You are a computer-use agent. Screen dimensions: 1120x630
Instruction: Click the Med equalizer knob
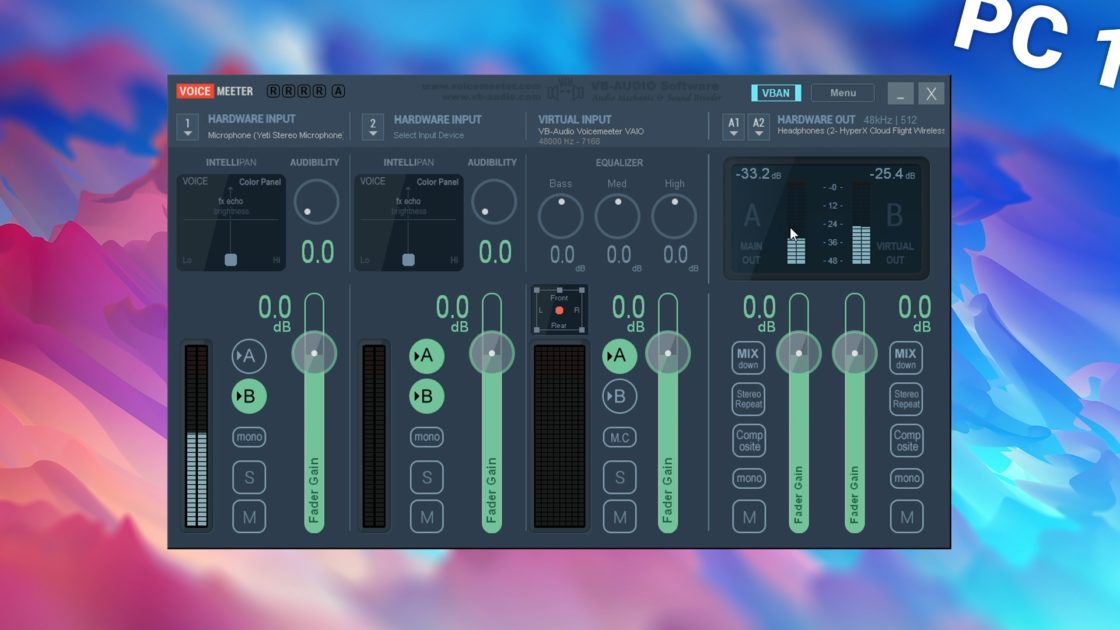tap(617, 216)
